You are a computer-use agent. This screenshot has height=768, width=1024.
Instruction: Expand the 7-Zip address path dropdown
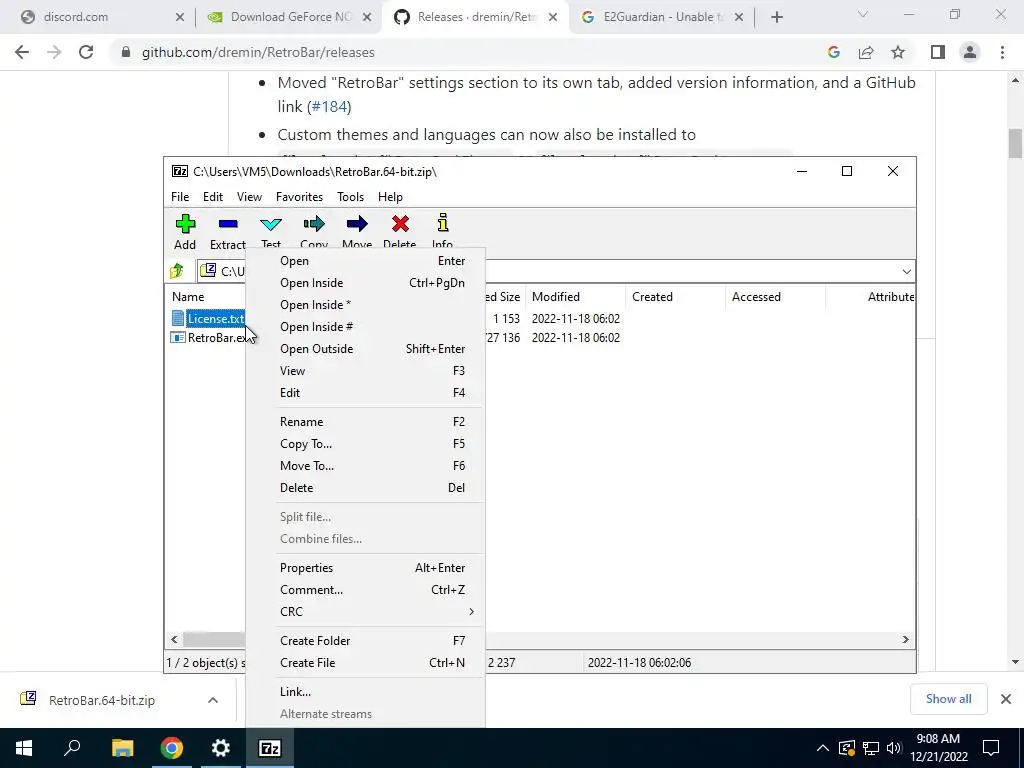(x=906, y=272)
